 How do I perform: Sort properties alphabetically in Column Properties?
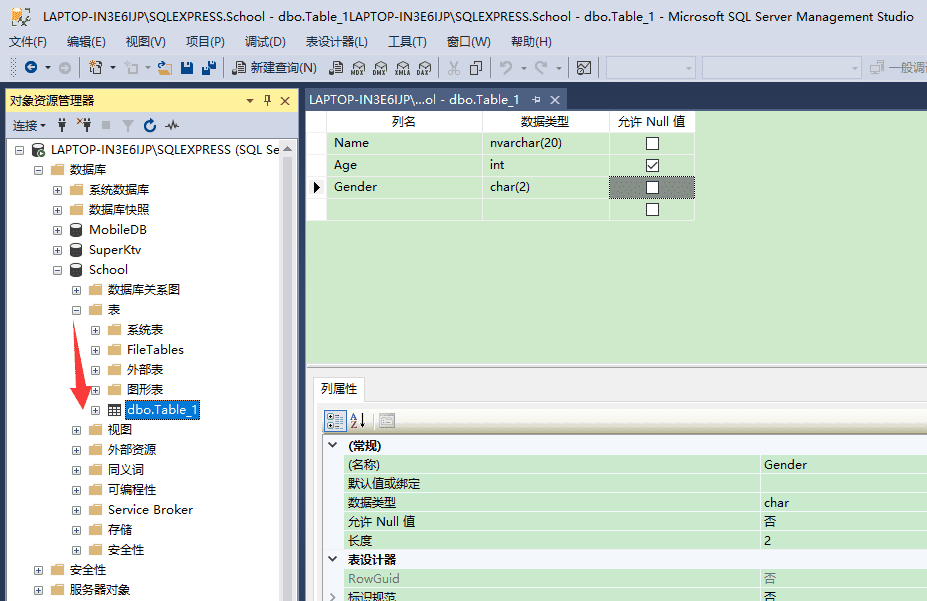pos(356,421)
